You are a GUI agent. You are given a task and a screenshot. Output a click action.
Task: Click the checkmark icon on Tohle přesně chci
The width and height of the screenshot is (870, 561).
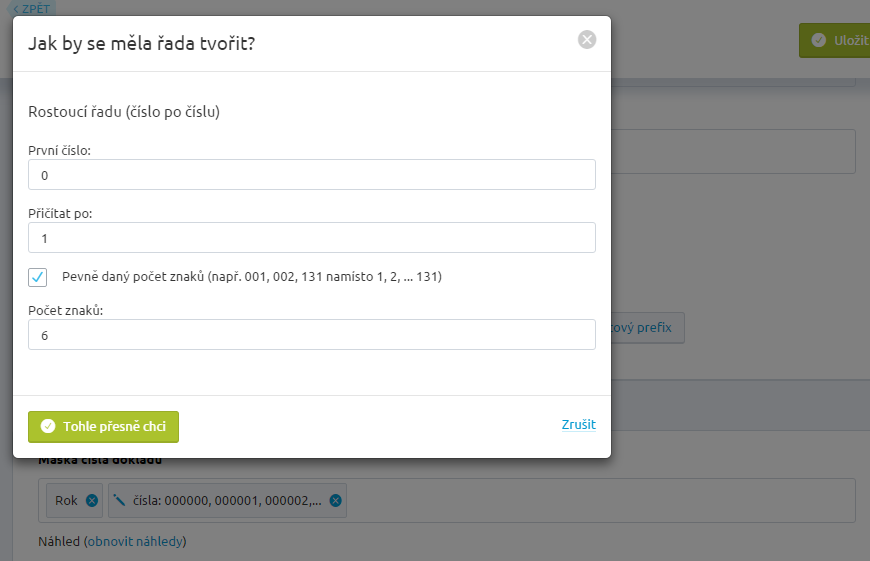point(48,426)
